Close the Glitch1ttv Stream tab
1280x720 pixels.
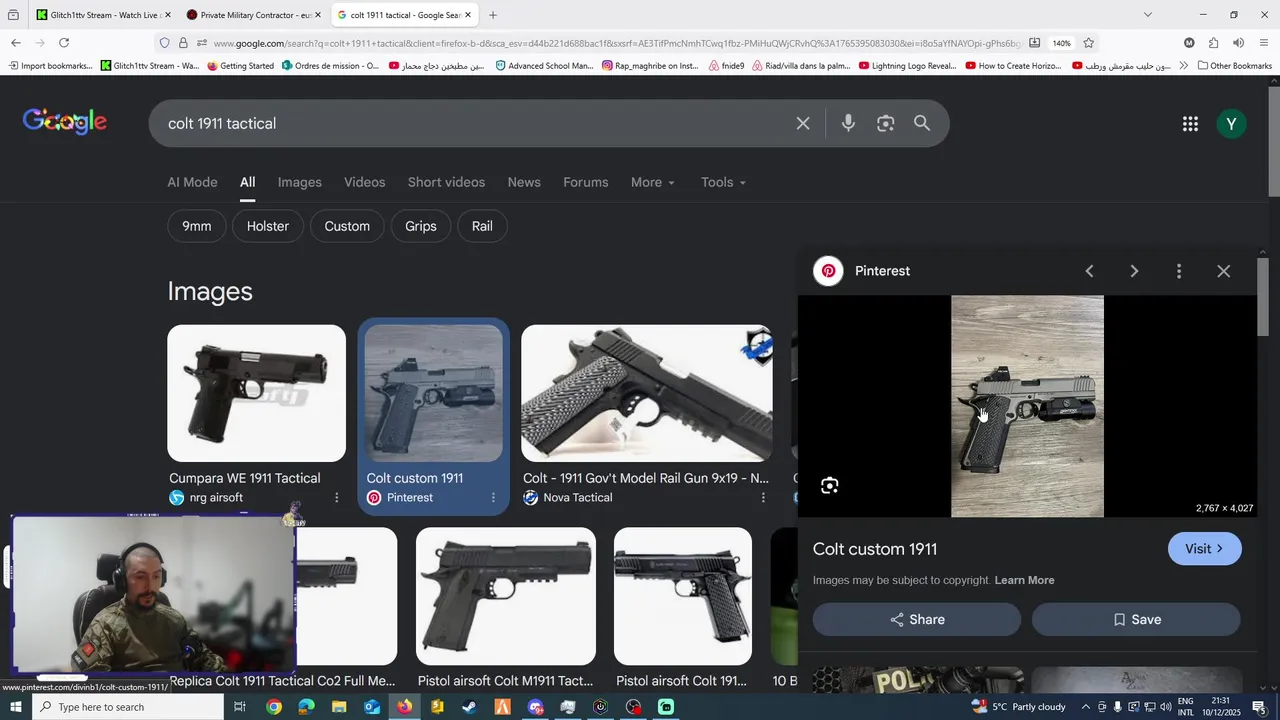pos(167,15)
